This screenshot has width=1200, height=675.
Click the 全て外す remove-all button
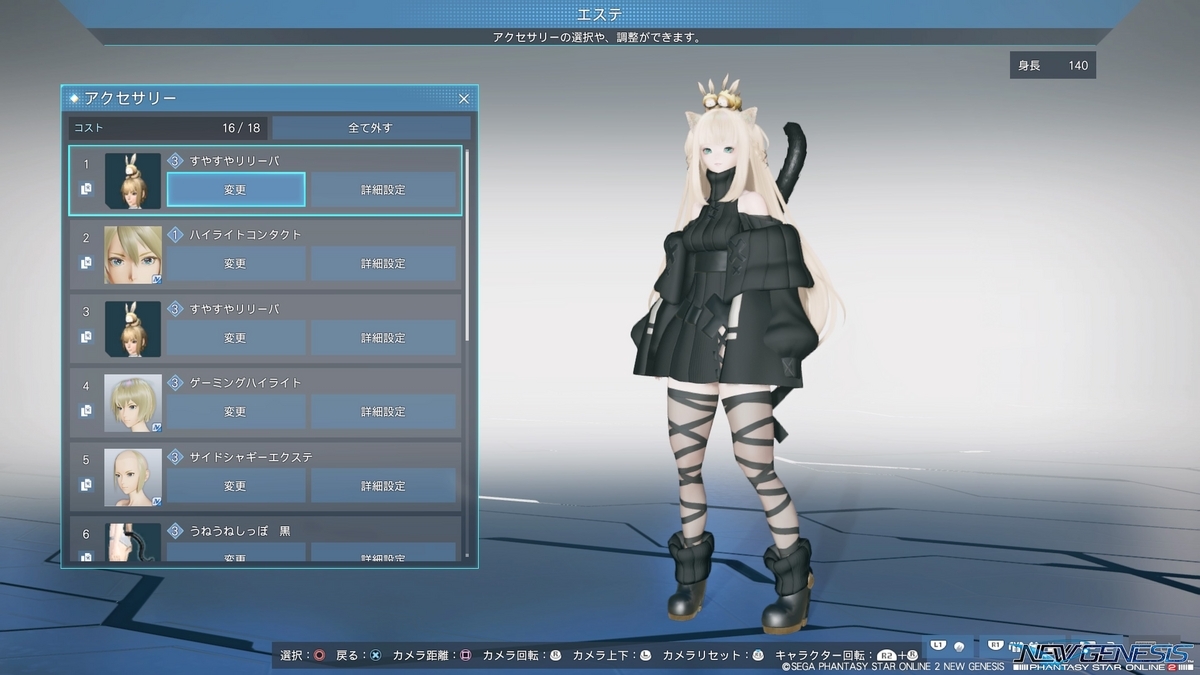(371, 128)
